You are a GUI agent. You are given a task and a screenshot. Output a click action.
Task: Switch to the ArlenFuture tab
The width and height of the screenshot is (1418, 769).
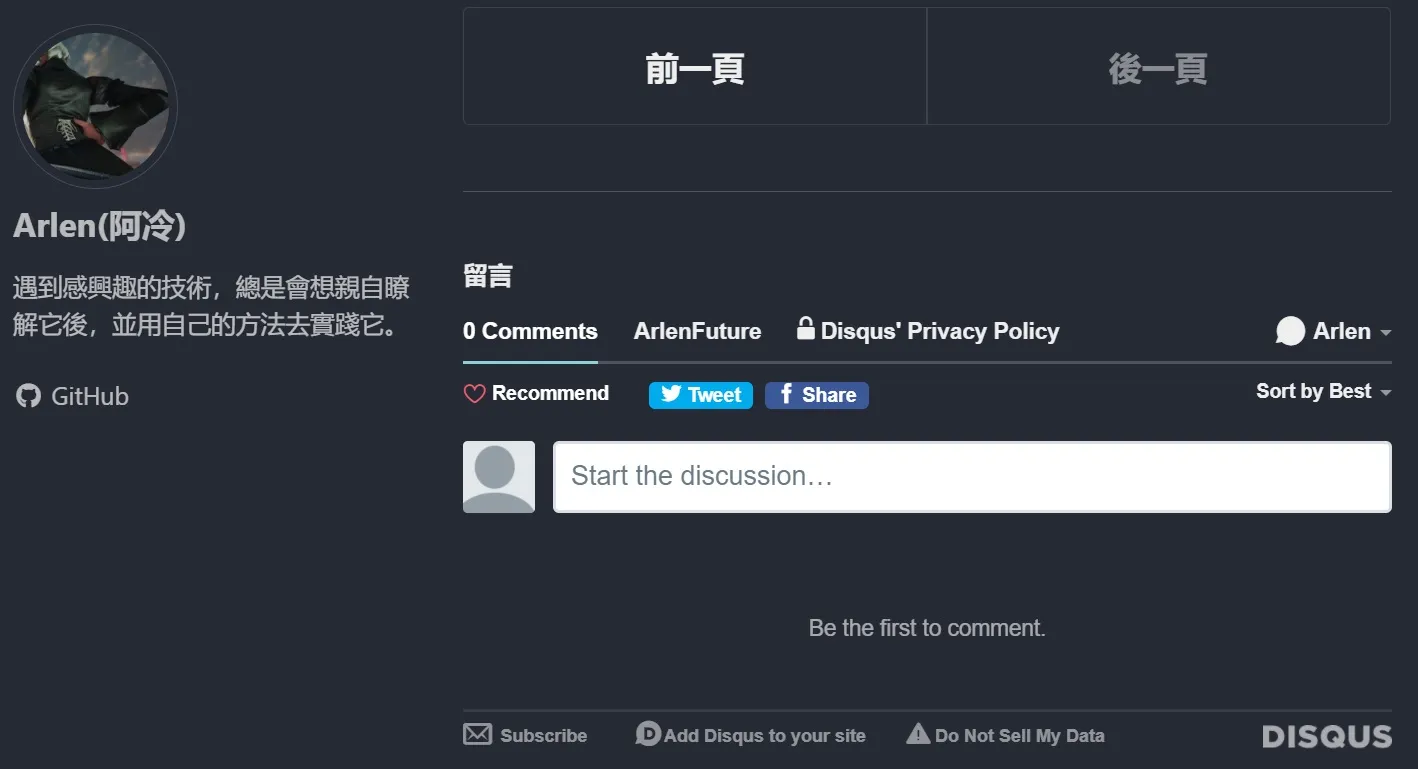[697, 332]
